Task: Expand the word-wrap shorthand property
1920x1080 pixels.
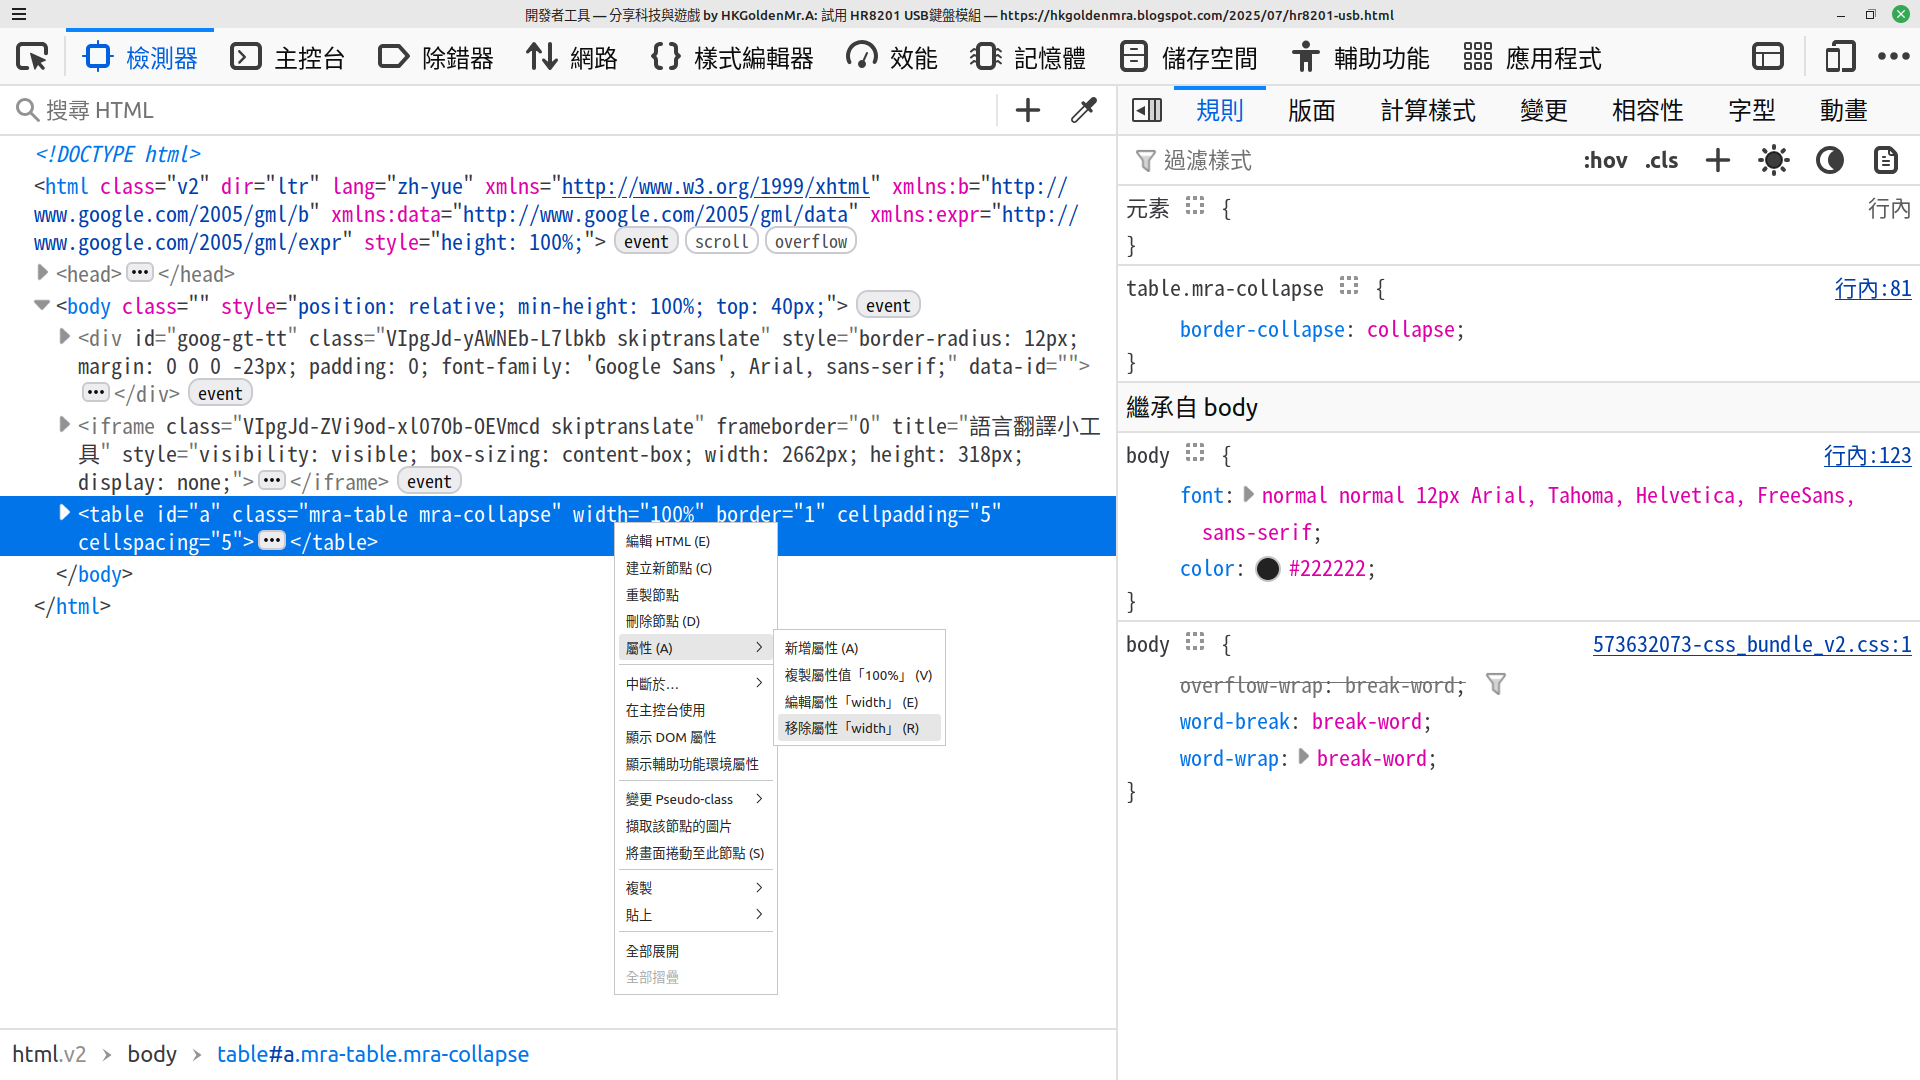Action: coord(1303,757)
